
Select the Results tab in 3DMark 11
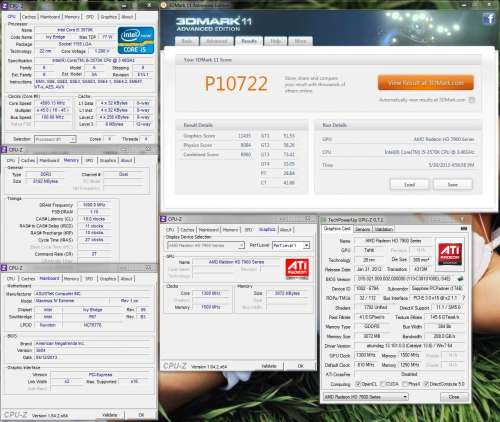(x=249, y=41)
